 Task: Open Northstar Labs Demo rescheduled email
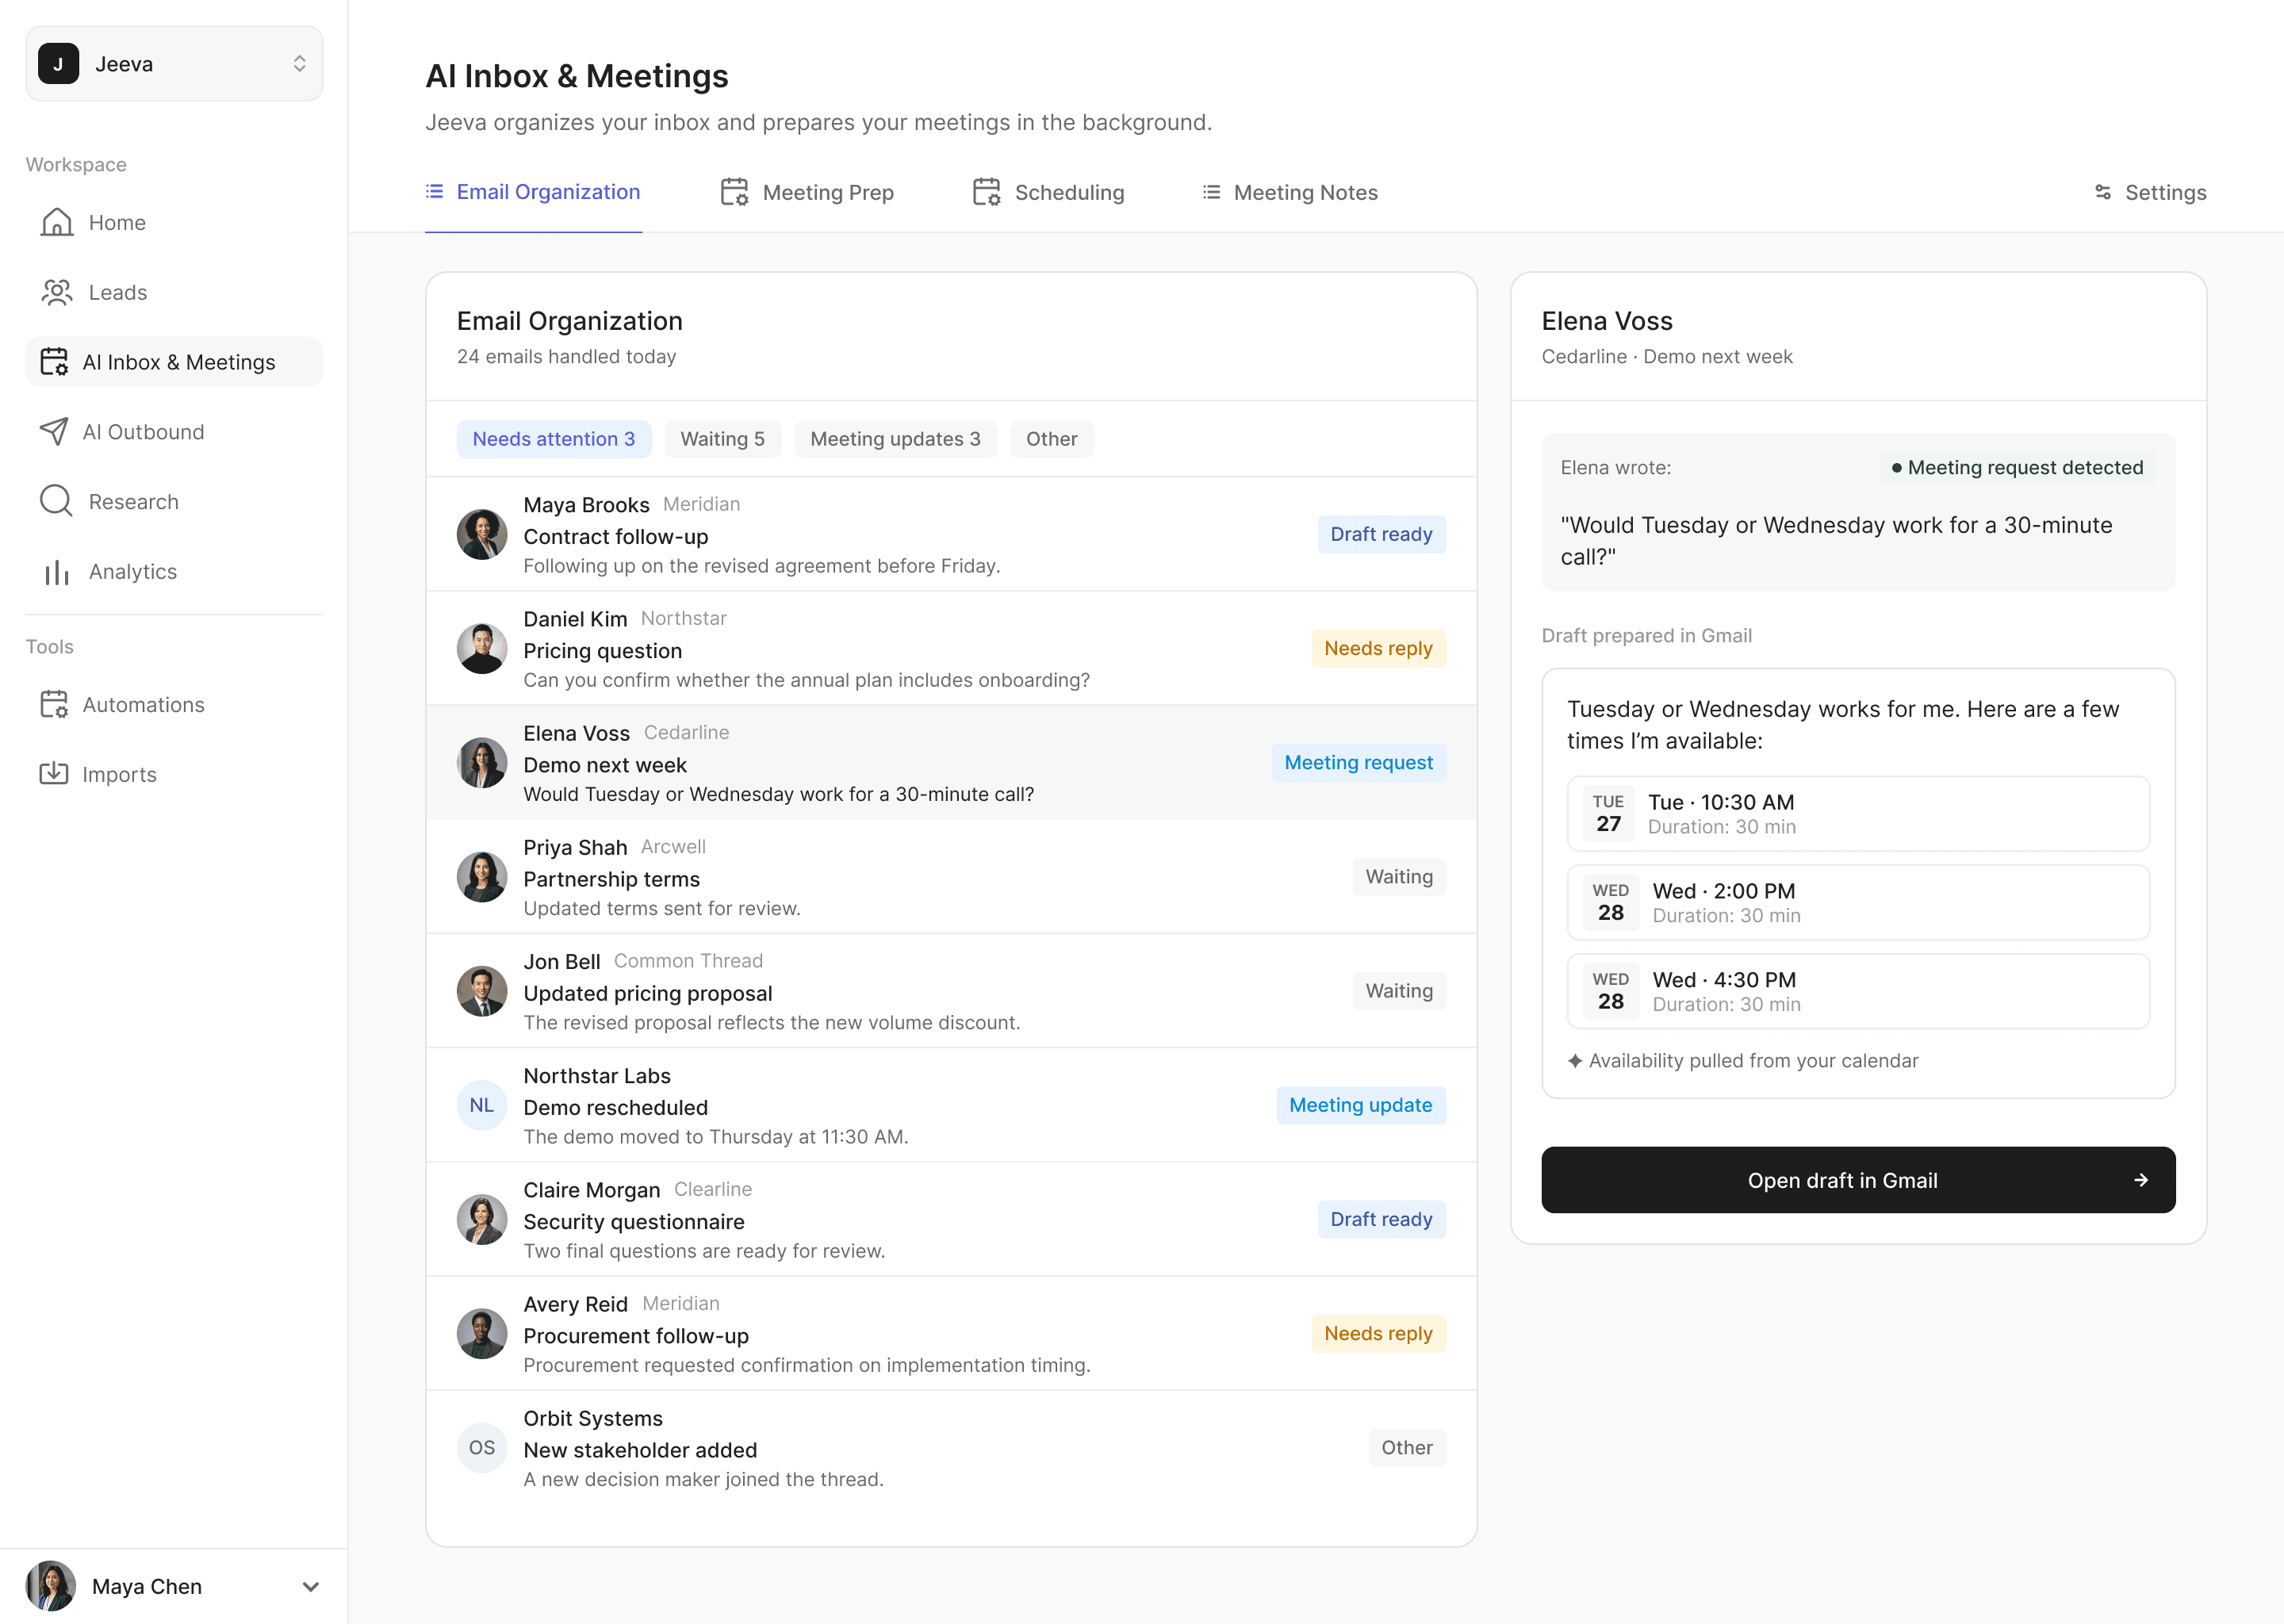pos(951,1105)
